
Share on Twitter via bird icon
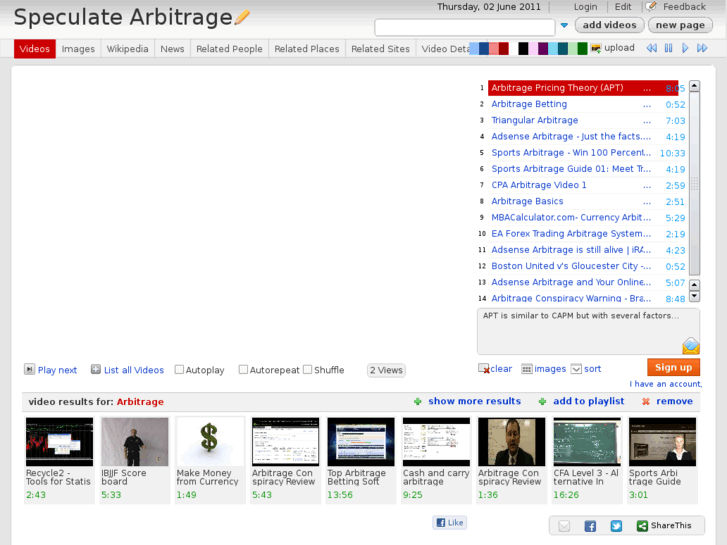click(616, 526)
